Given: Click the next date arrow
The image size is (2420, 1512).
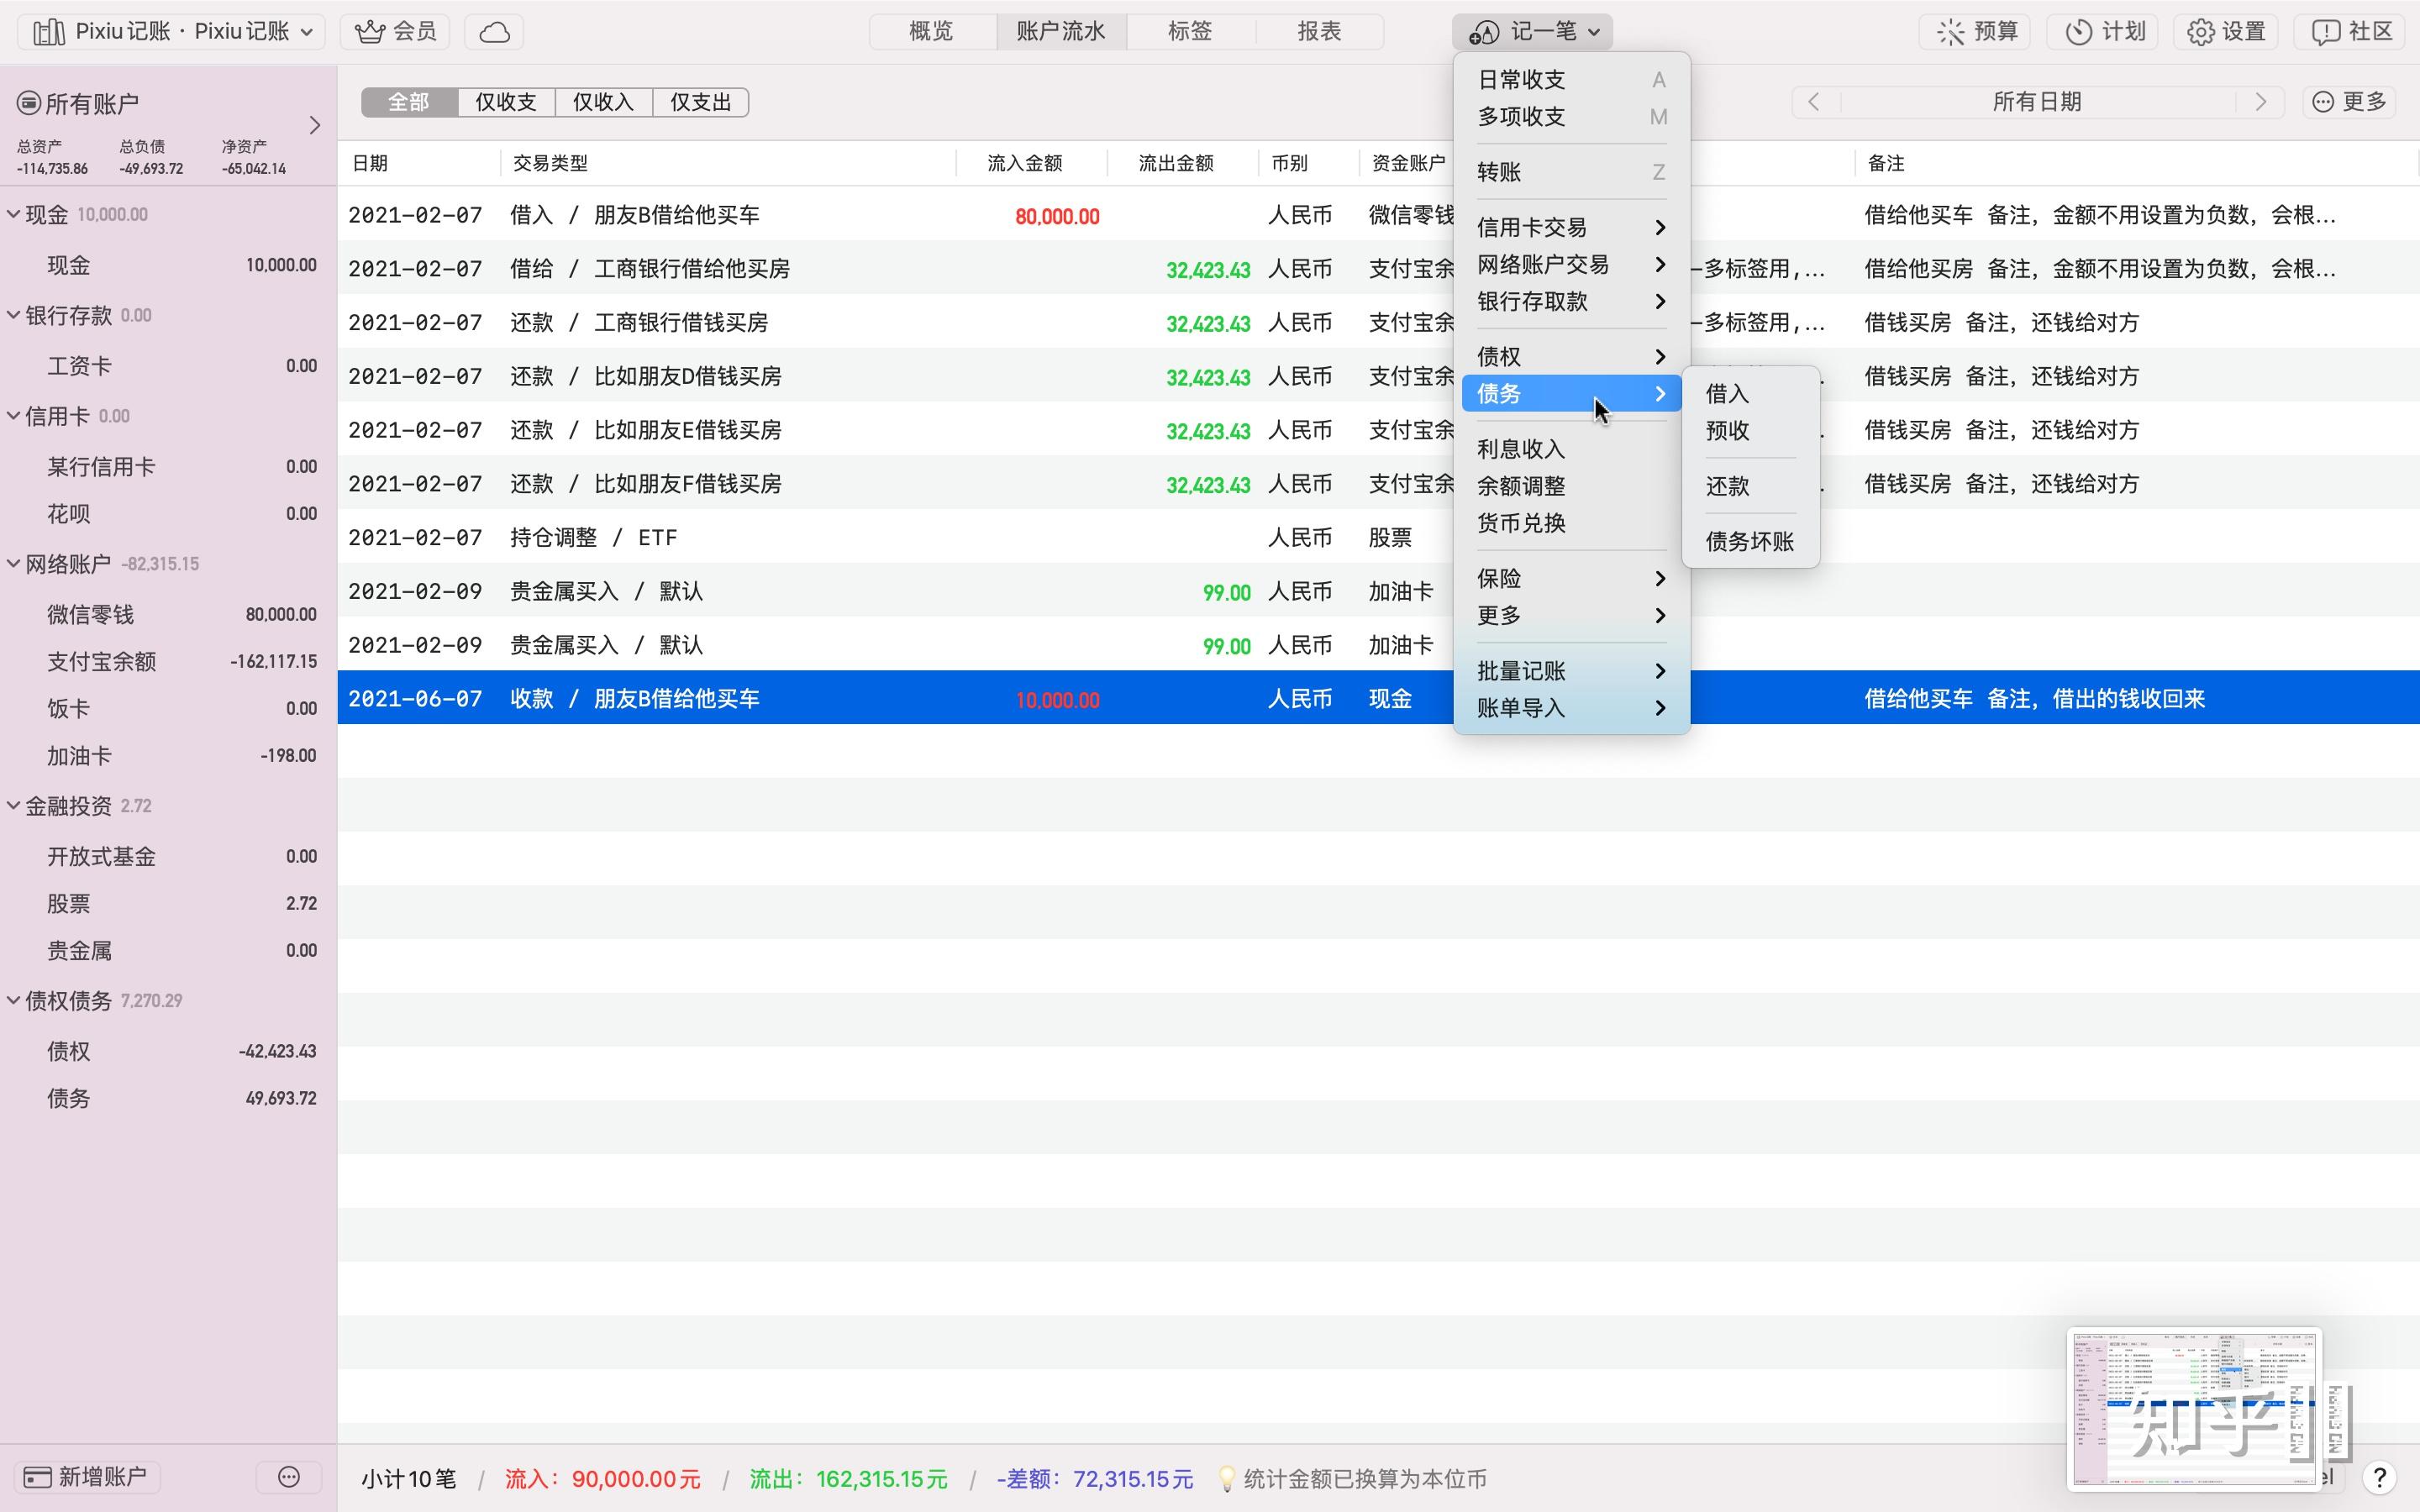Looking at the screenshot, I should 2261,102.
